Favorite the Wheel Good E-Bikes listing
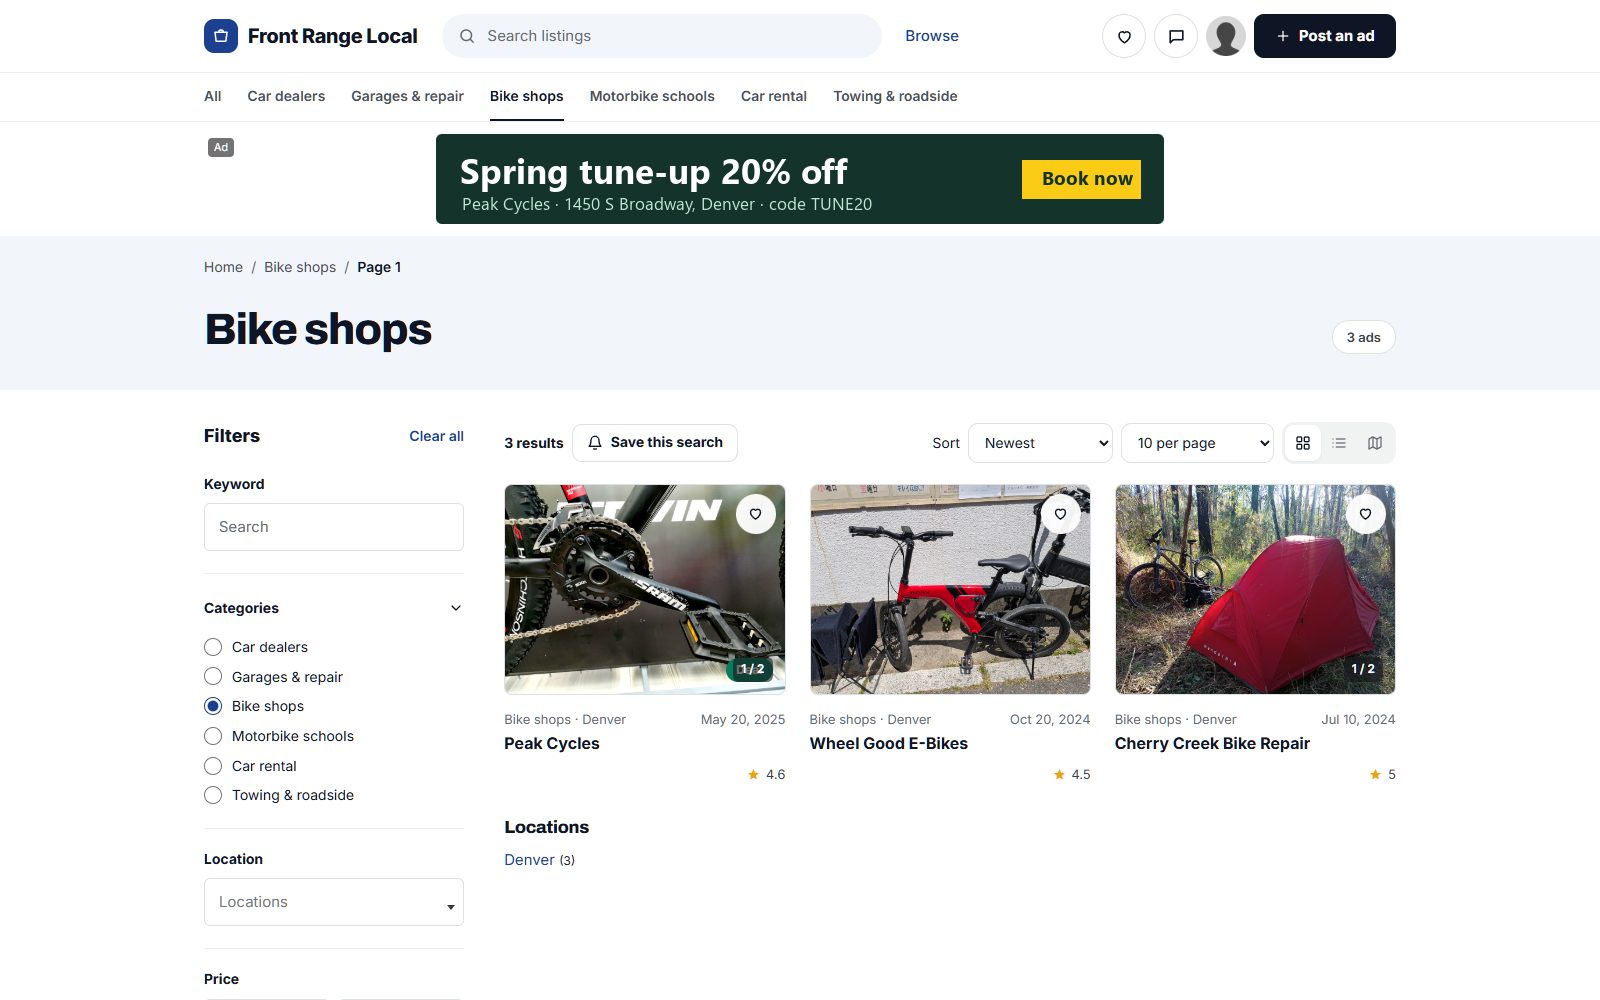Image resolution: width=1600 pixels, height=1000 pixels. point(1061,514)
